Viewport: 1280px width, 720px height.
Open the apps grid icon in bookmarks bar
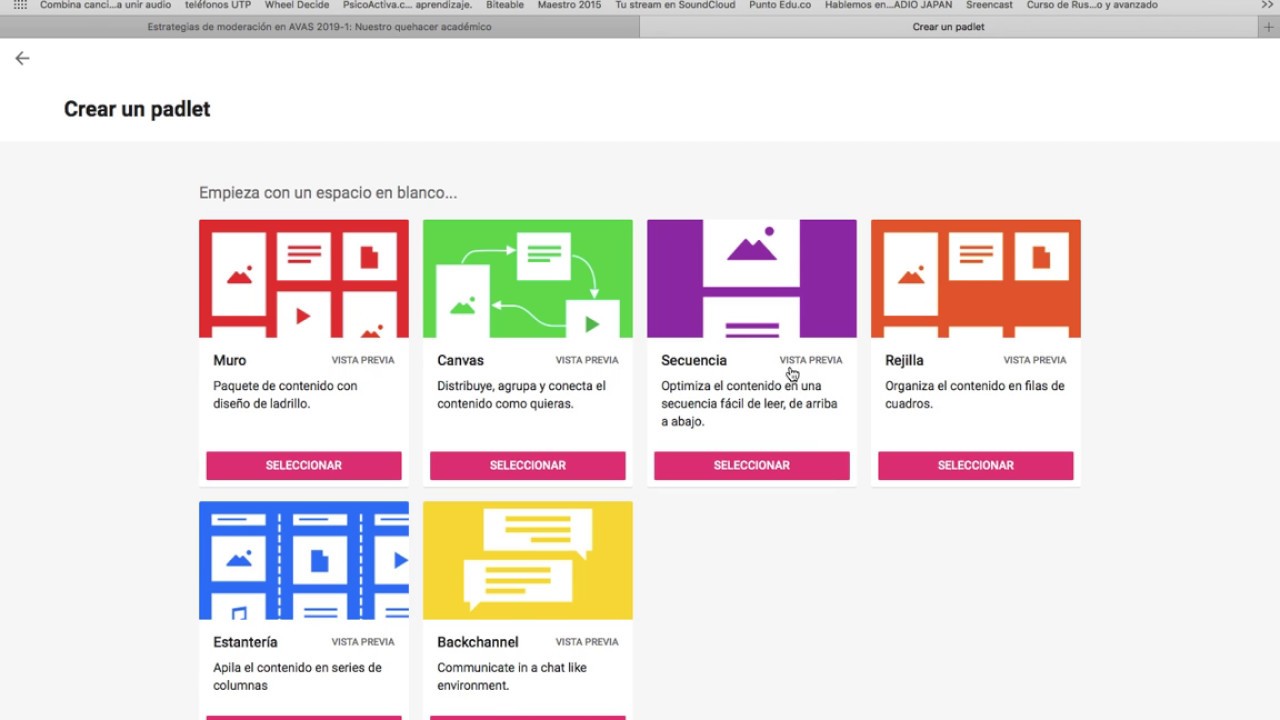[x=20, y=5]
